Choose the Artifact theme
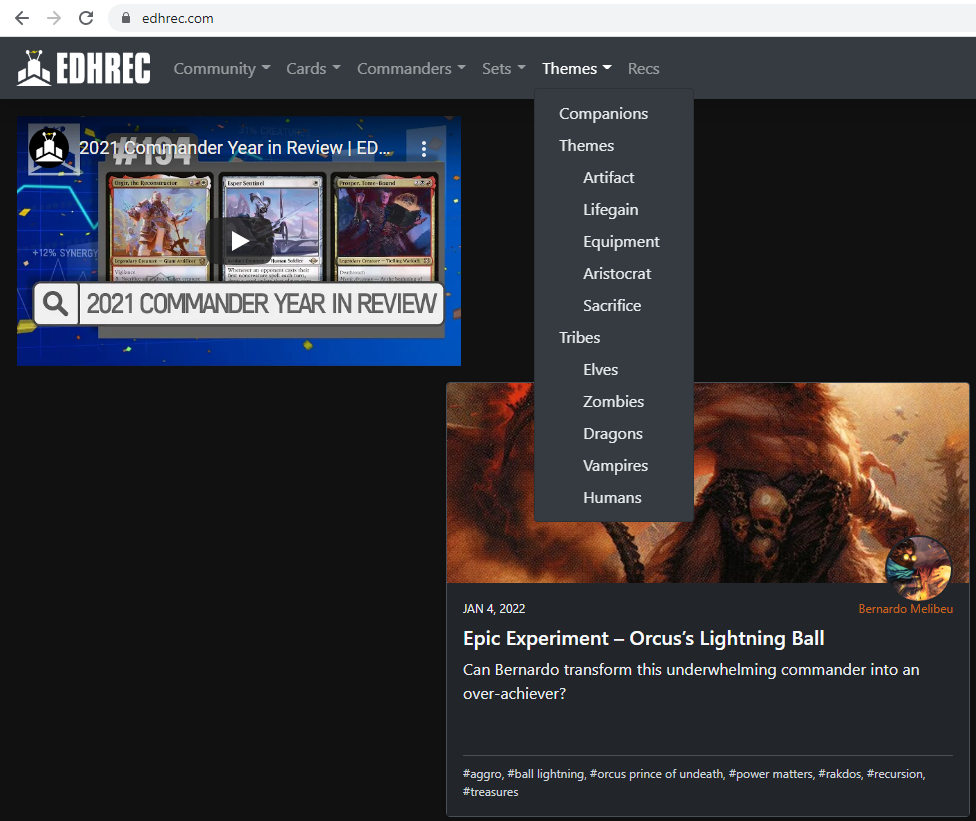976x821 pixels. [x=608, y=177]
